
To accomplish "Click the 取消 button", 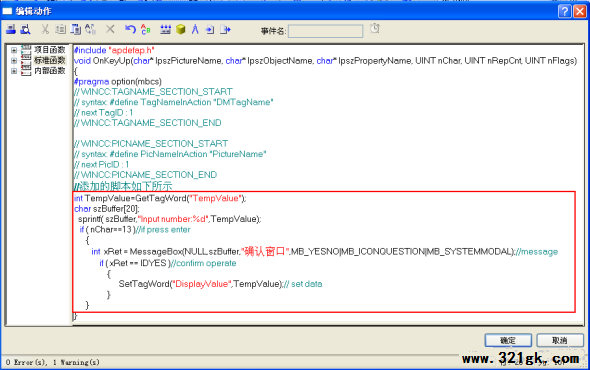I will [560, 340].
